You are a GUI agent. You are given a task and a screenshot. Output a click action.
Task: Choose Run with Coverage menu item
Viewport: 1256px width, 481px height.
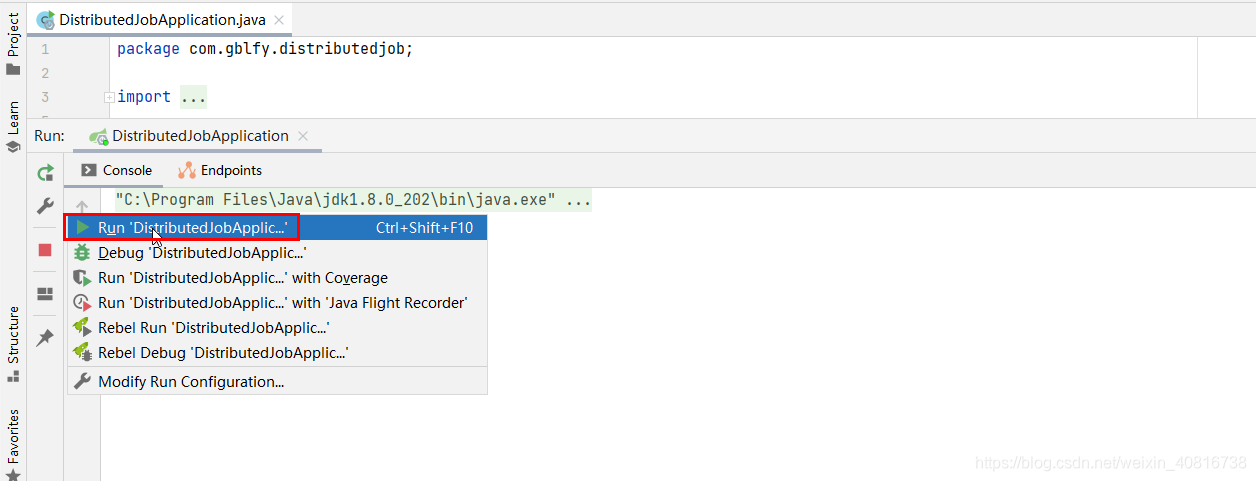point(277,278)
